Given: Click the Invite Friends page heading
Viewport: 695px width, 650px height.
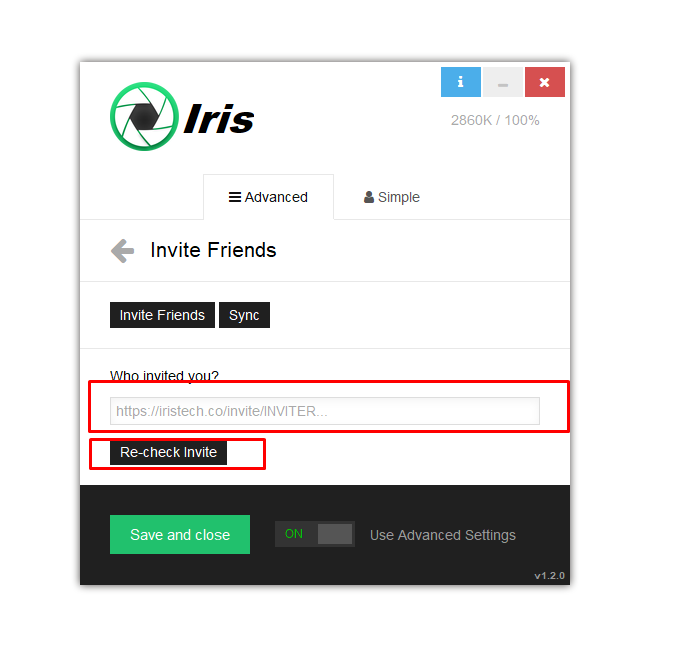Looking at the screenshot, I should pos(213,250).
